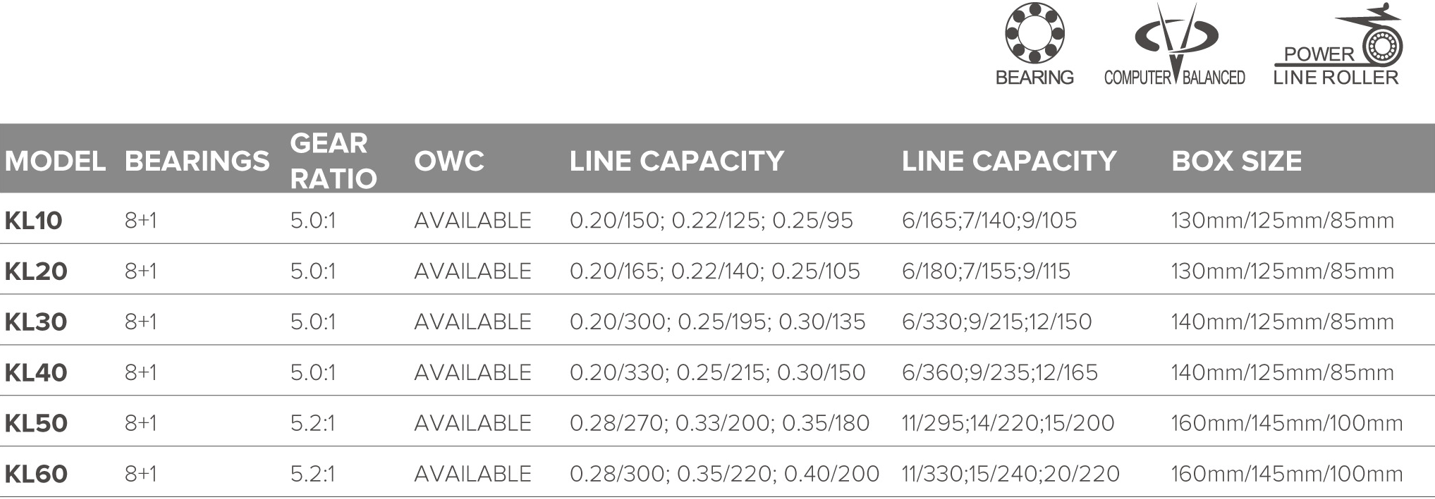Select the KL50 model row label

[36, 423]
